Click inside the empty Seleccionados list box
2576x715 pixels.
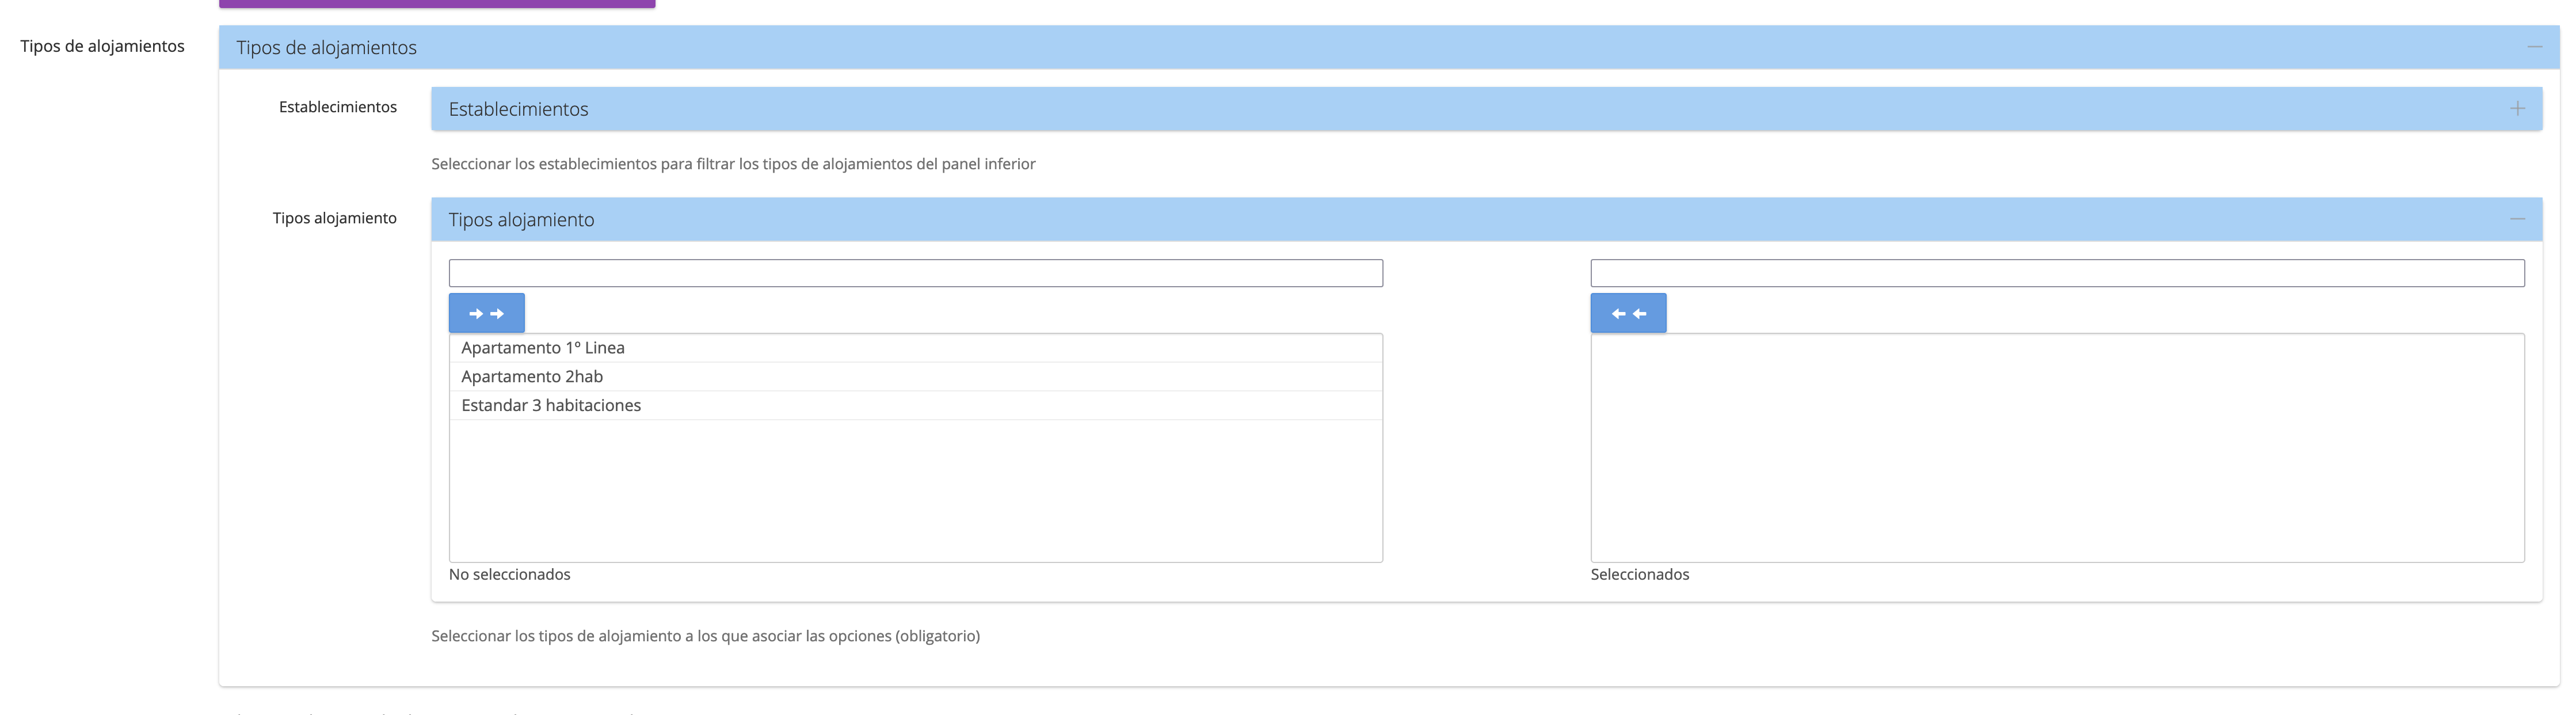[2057, 447]
